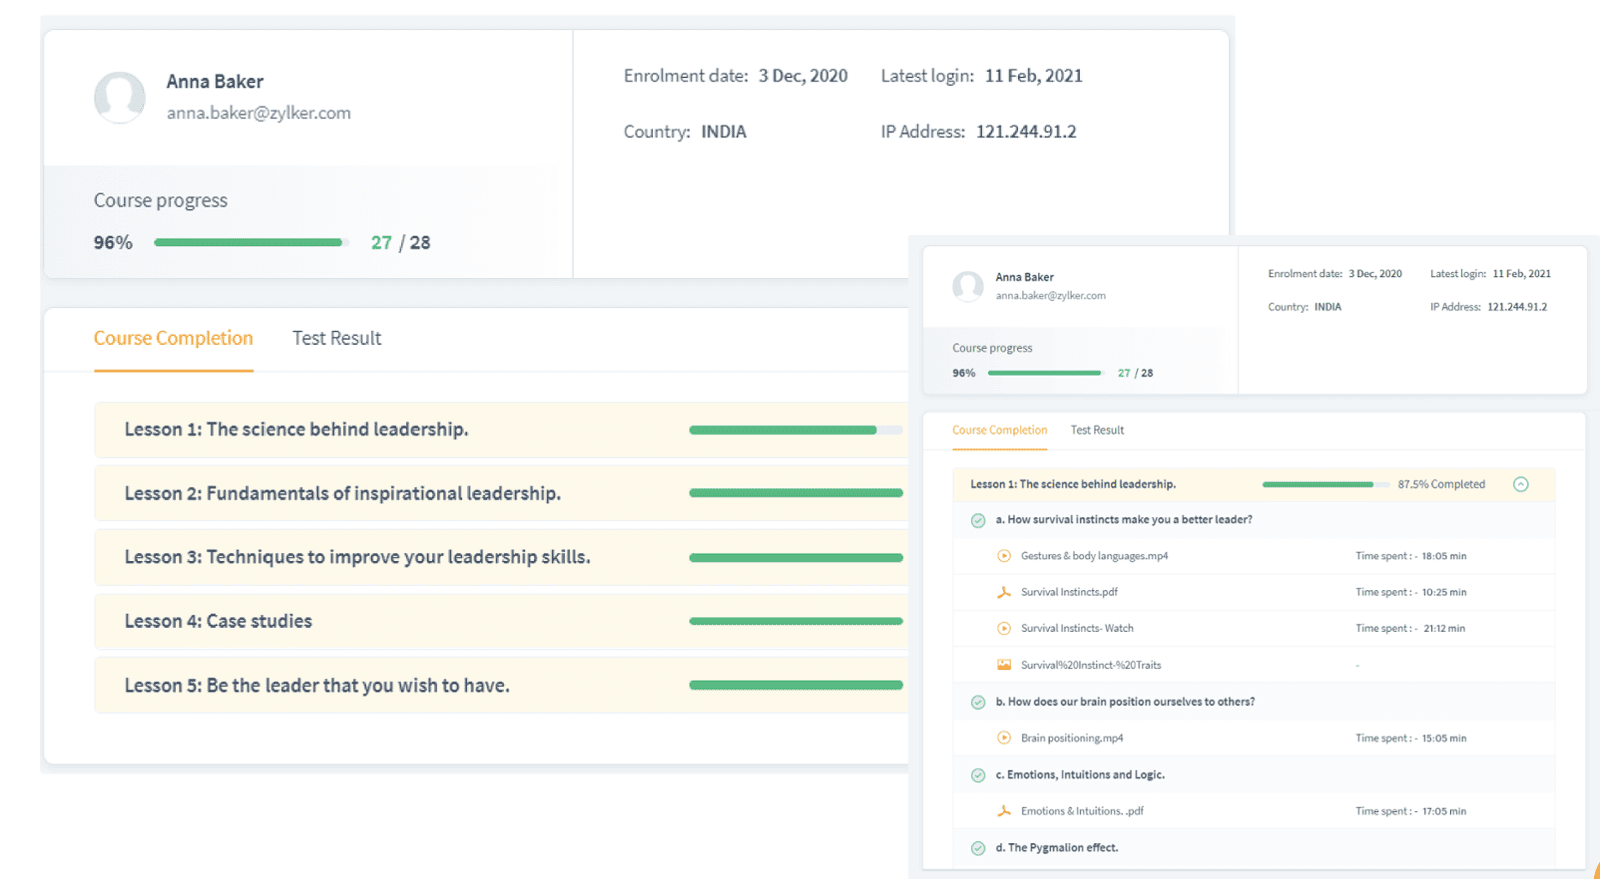1600x879 pixels.
Task: Click PDF icon beside Emotions & Intuitions..pdf
Action: (1004, 811)
